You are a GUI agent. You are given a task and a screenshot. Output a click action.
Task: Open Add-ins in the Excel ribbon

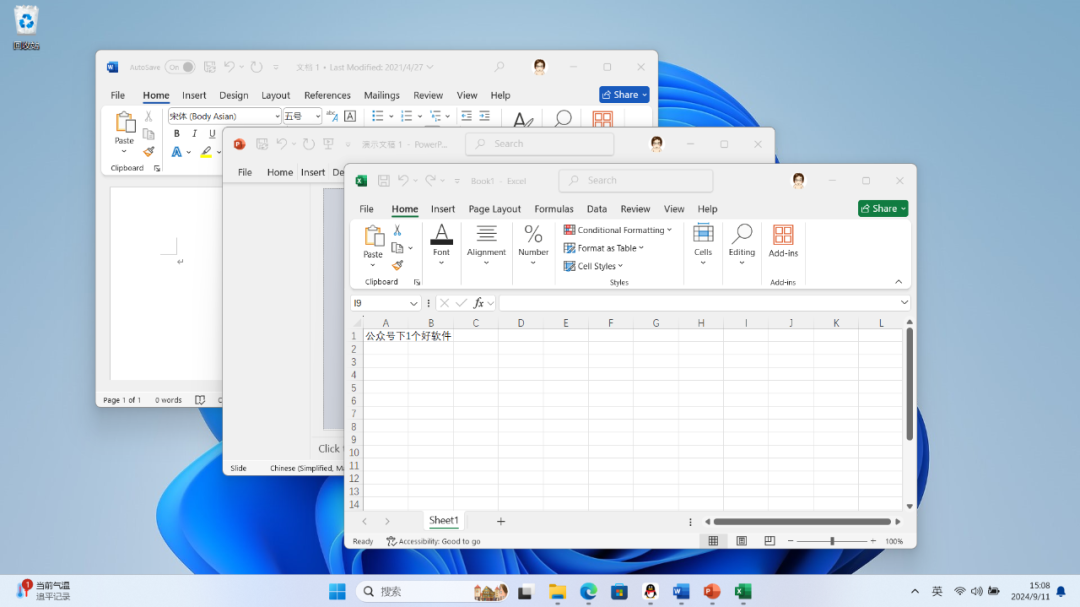(783, 241)
